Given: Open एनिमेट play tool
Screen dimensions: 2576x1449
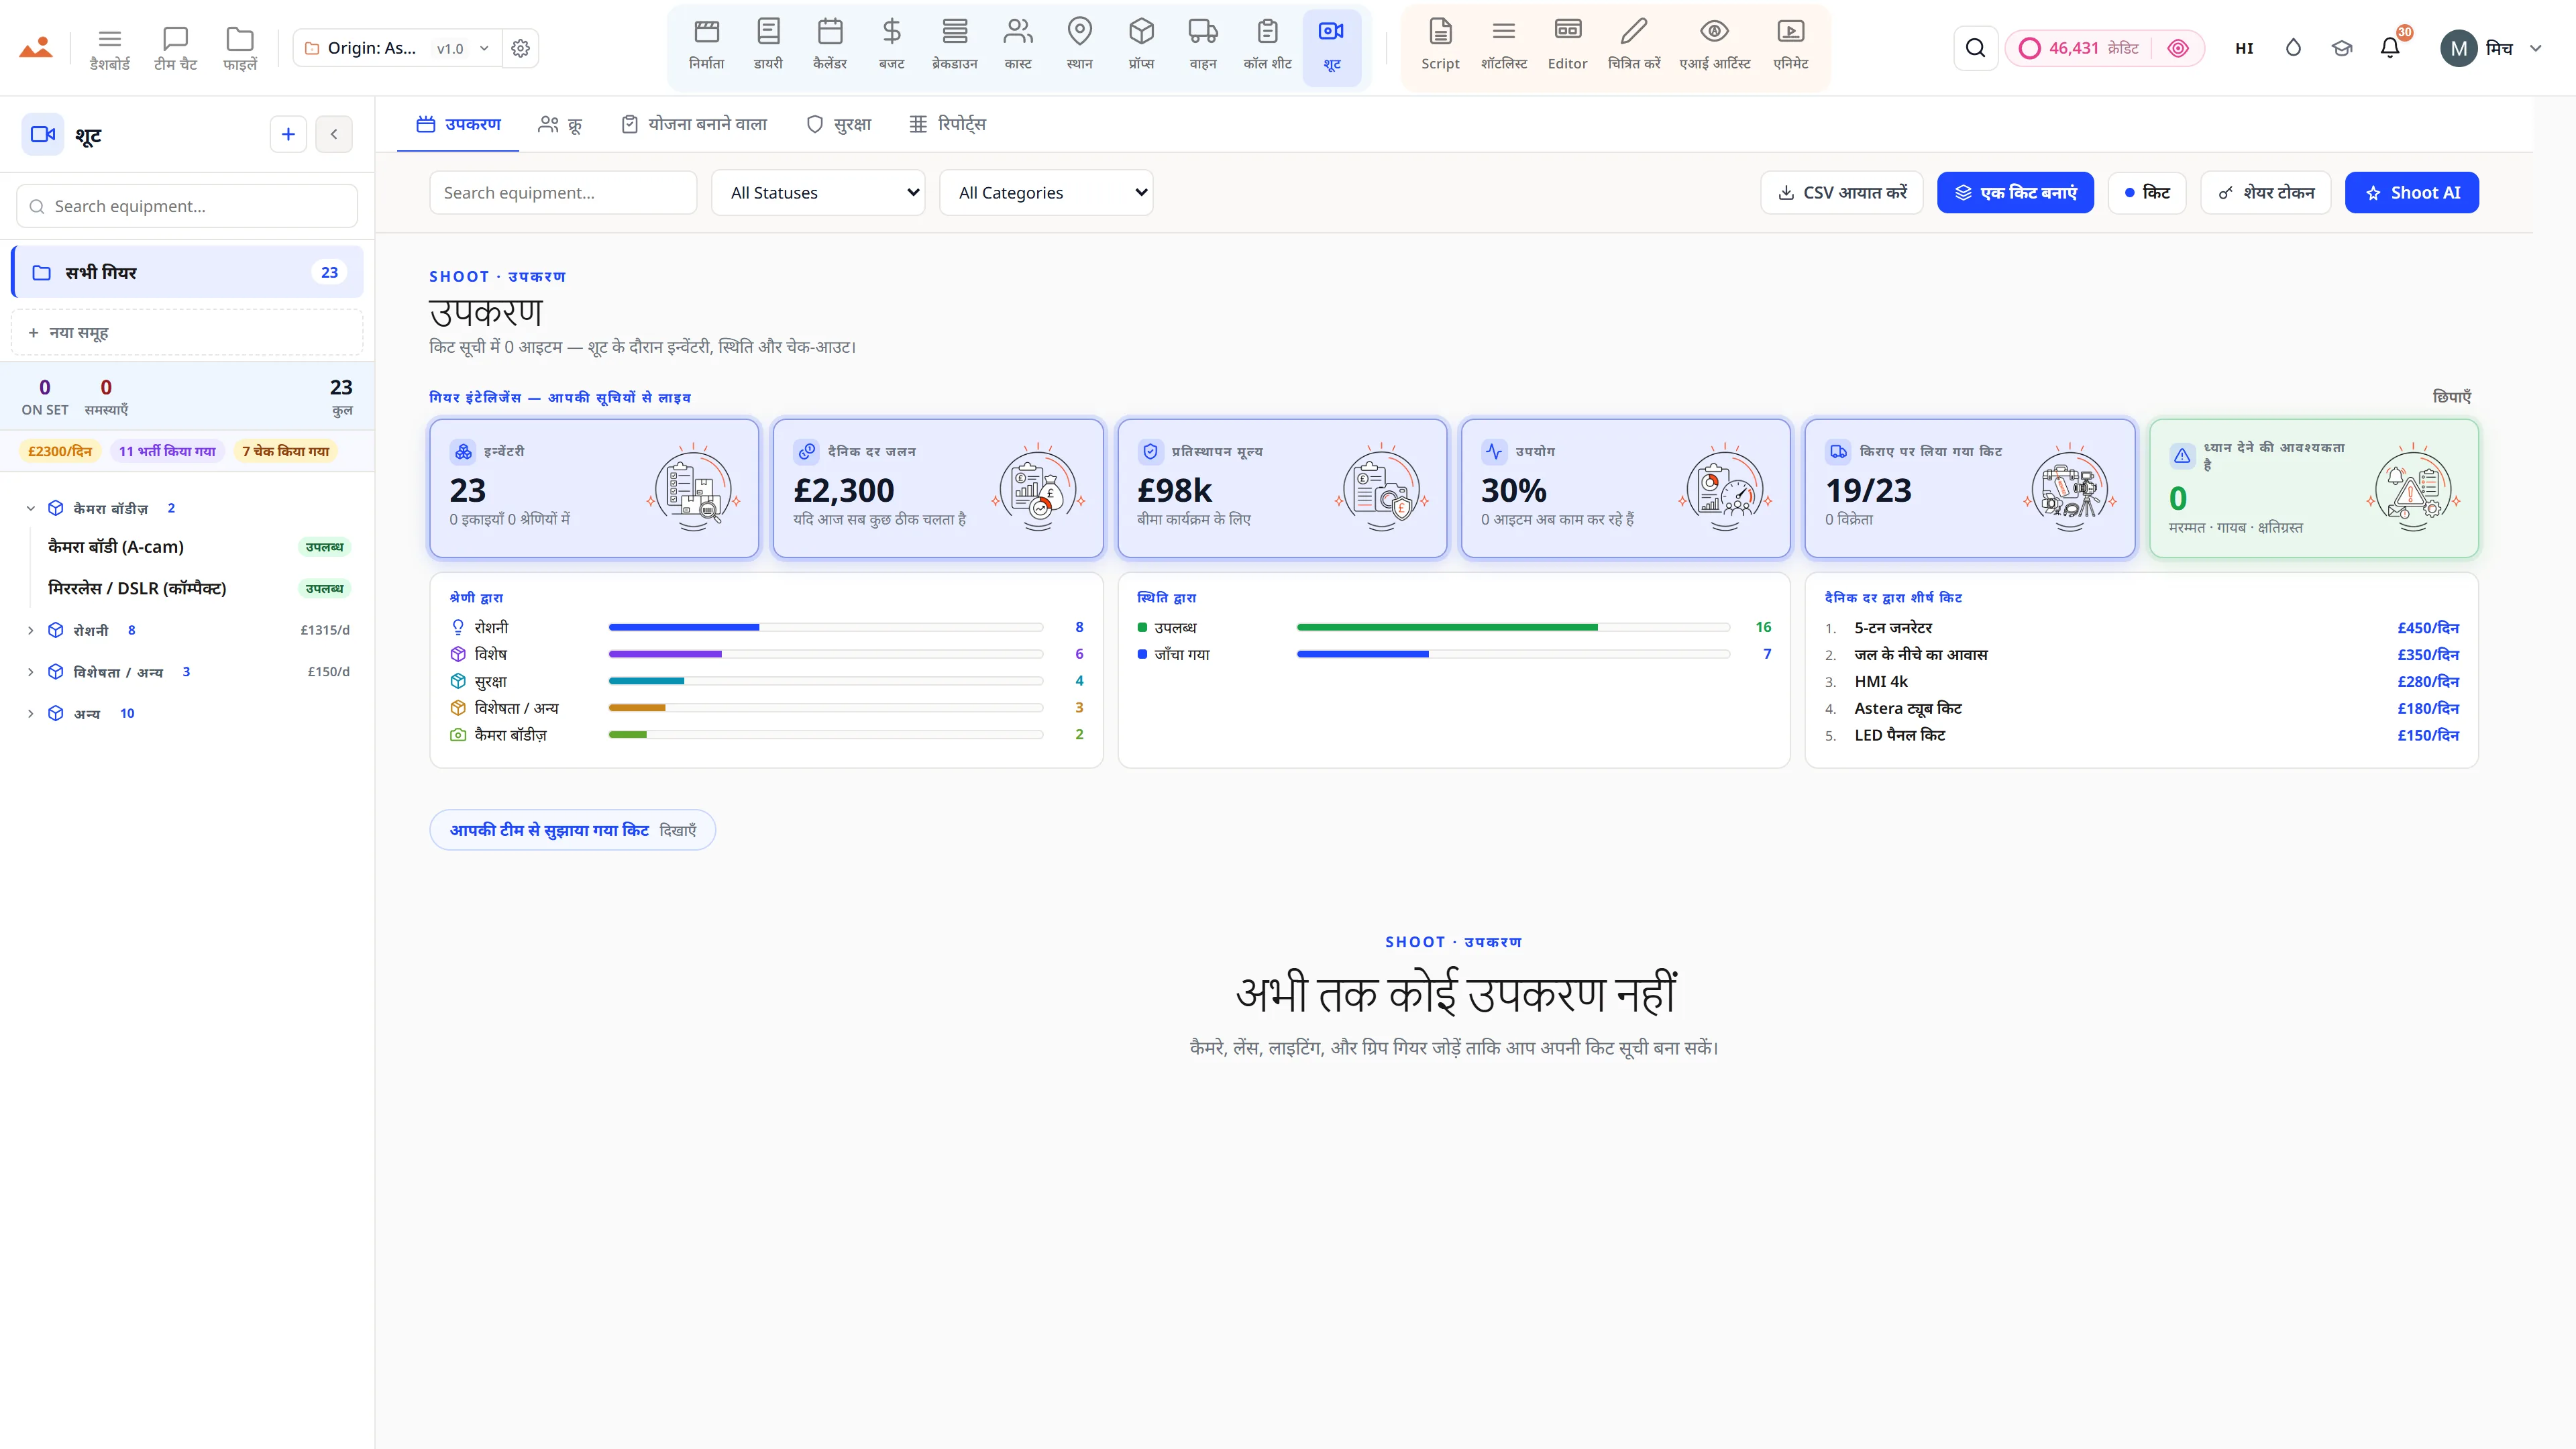Looking at the screenshot, I should (x=1791, y=47).
